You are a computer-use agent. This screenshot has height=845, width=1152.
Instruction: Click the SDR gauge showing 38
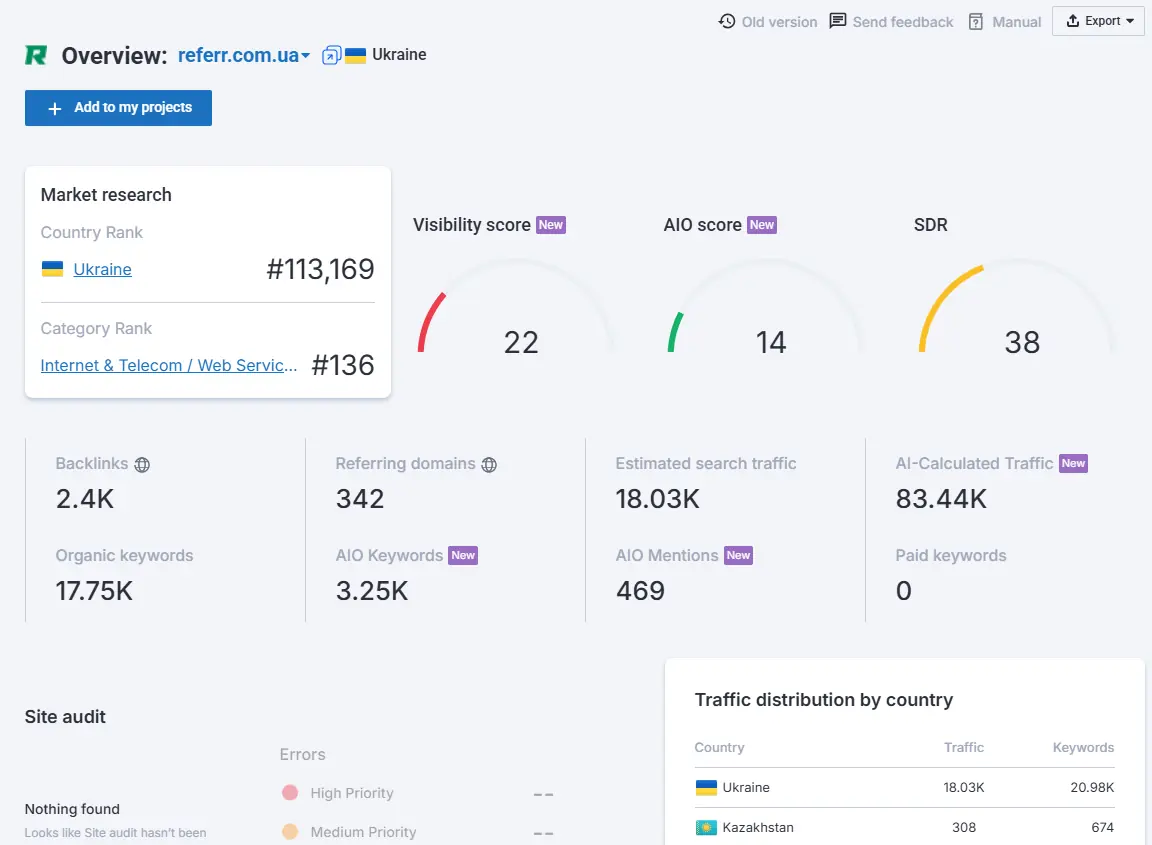(x=1018, y=310)
